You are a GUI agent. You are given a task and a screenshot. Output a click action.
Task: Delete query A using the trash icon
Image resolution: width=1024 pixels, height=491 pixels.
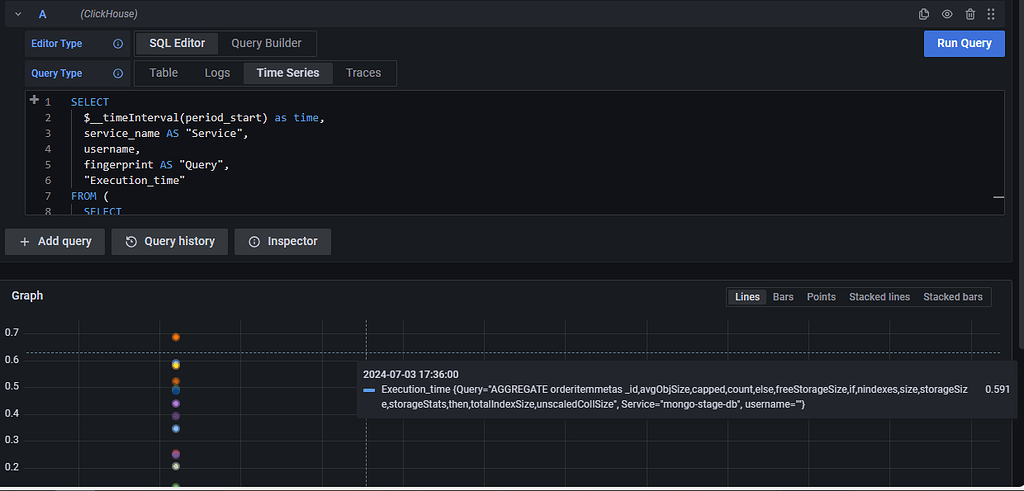[970, 14]
